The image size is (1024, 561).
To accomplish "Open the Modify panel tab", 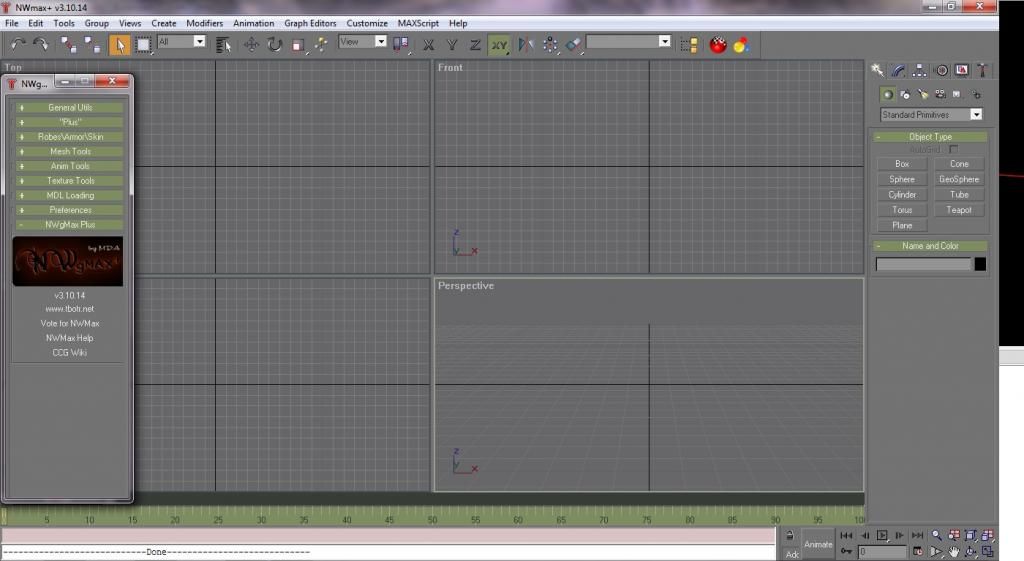I will click(x=898, y=70).
